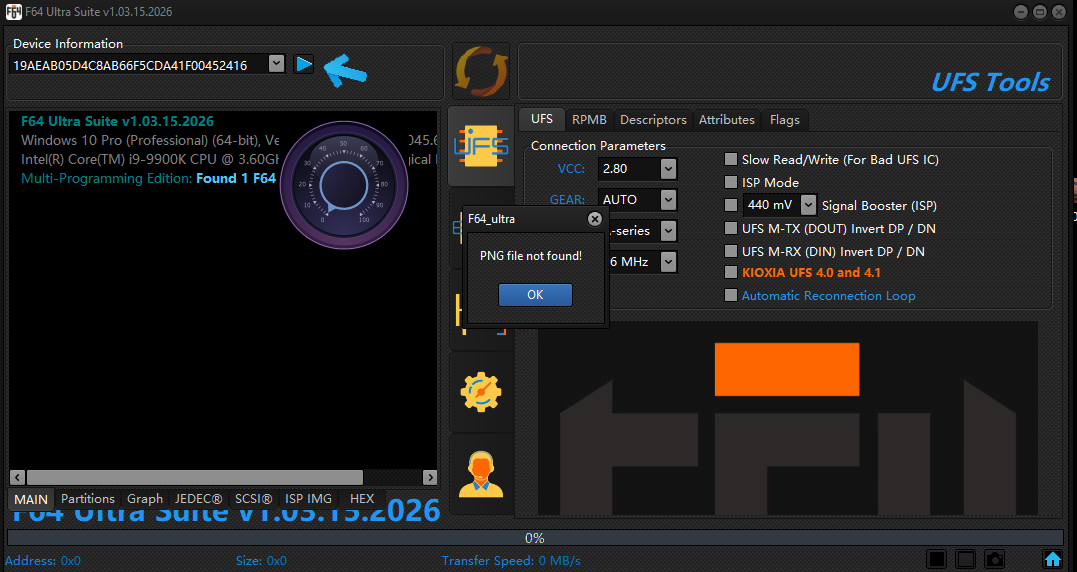Viewport: 1077px width, 572px height.
Task: Open the user support sidebar icon
Action: pyautogui.click(x=481, y=473)
